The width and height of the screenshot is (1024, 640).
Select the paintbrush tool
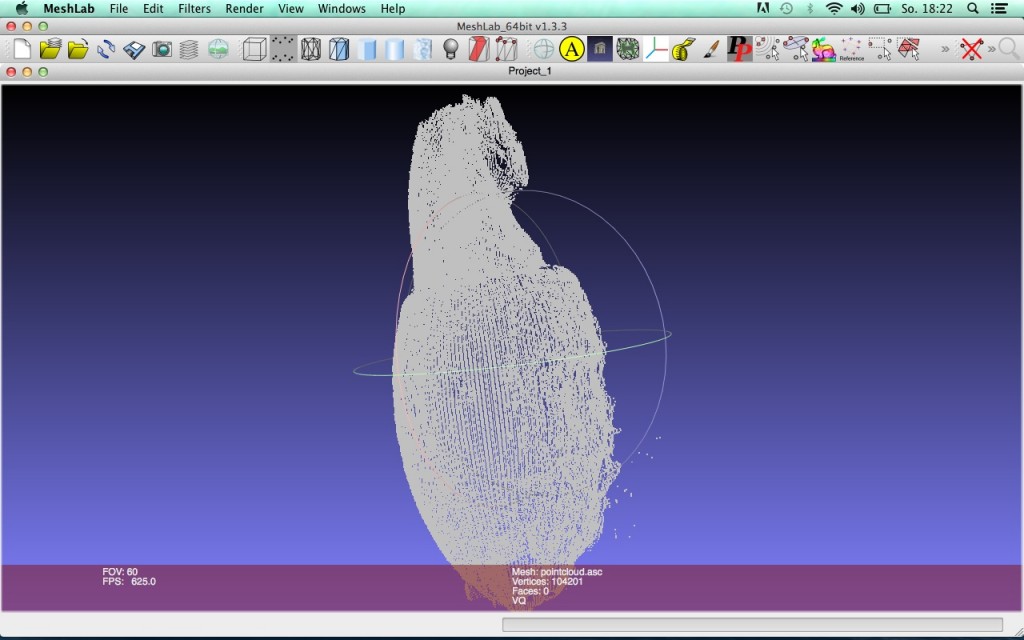tap(712, 49)
